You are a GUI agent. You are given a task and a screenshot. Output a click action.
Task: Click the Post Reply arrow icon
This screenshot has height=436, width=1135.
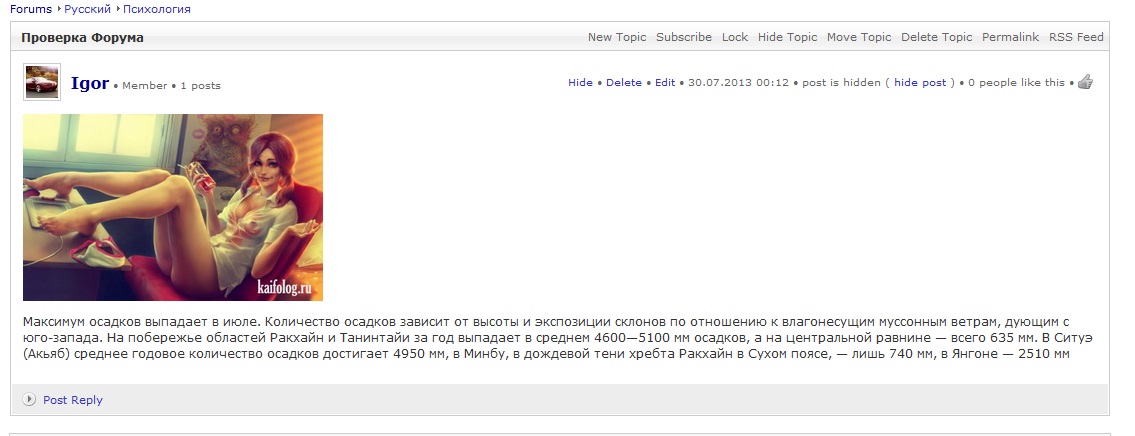(x=29, y=399)
